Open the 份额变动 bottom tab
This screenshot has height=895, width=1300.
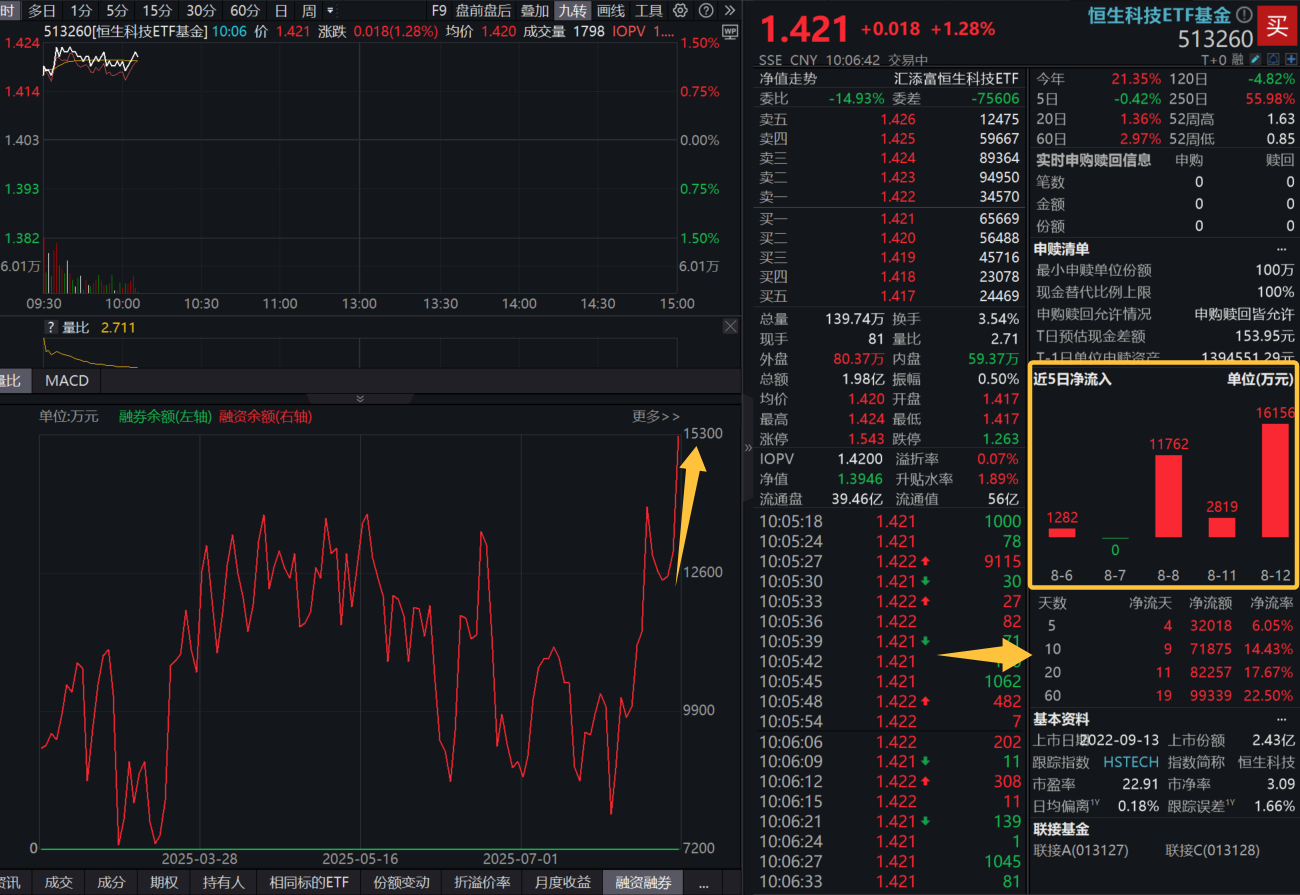[401, 883]
